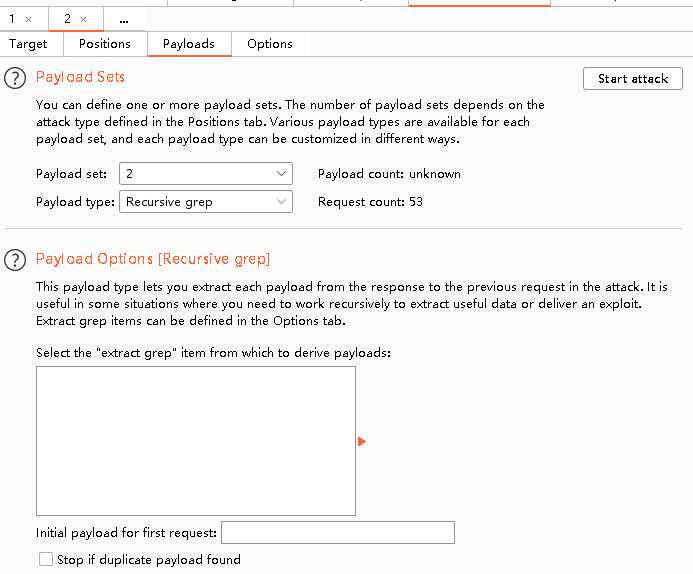Focus the Initial payload for first request field
693x574 pixels.
tap(338, 532)
